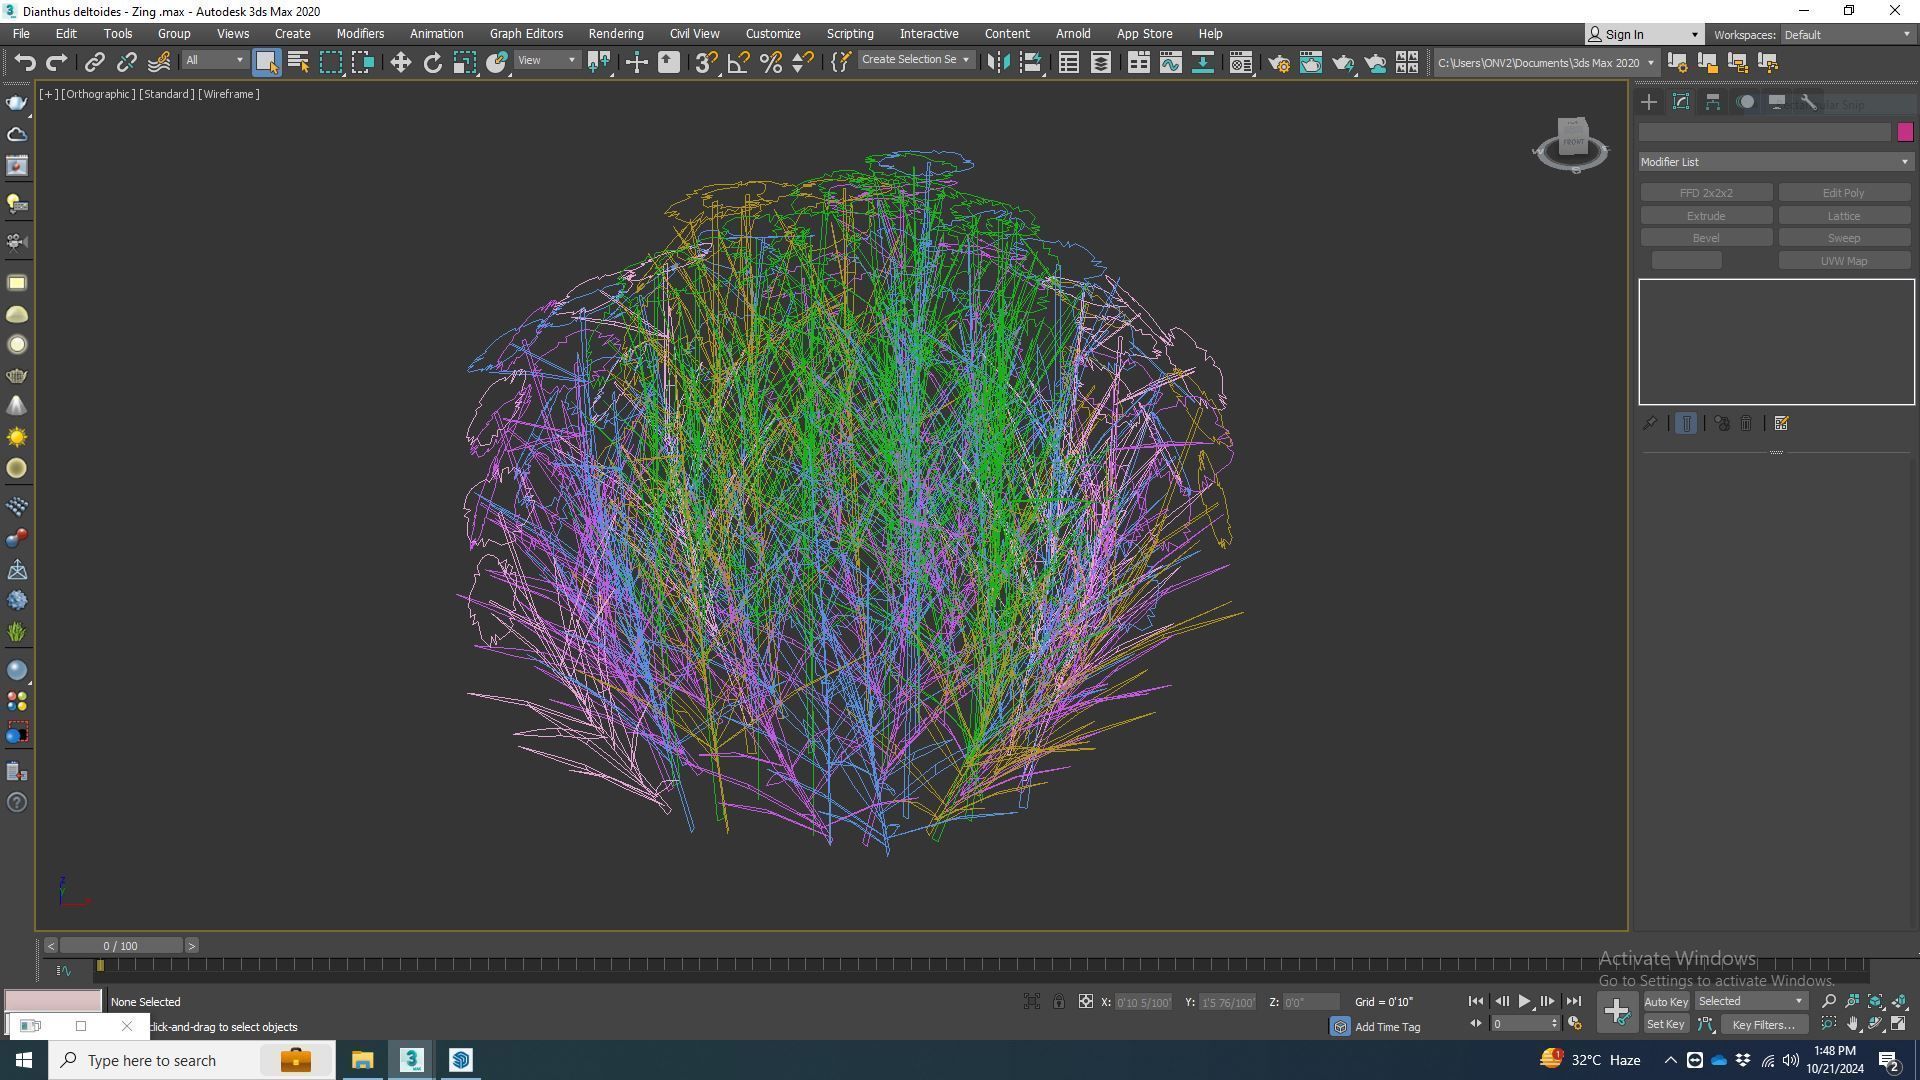Image resolution: width=1920 pixels, height=1080 pixels.
Task: Toggle the Angle Snap button
Action: coord(739,63)
